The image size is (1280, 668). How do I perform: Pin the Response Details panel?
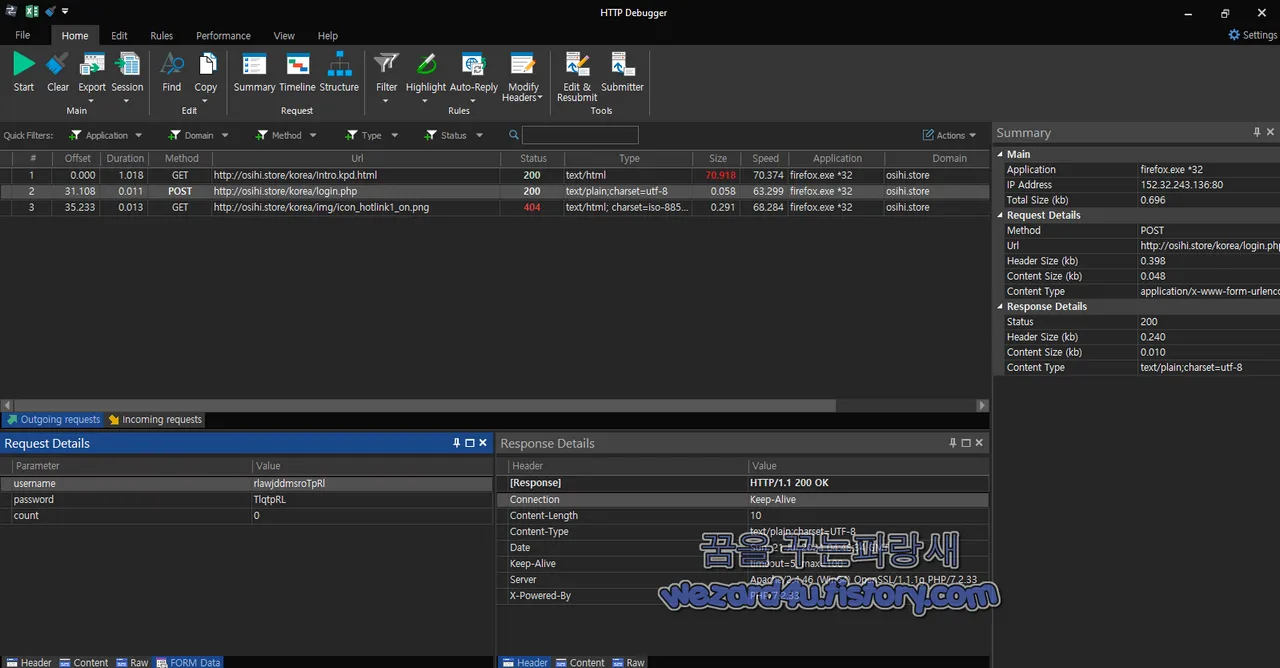953,443
